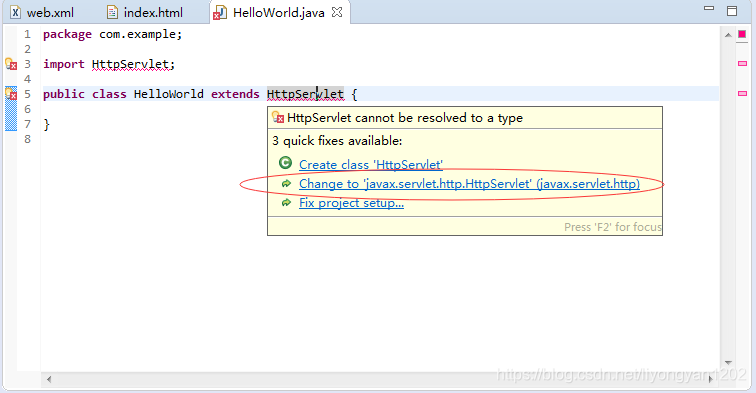756x393 pixels.
Task: Click the HelloWorld.java error file icon
Action: click(x=220, y=13)
